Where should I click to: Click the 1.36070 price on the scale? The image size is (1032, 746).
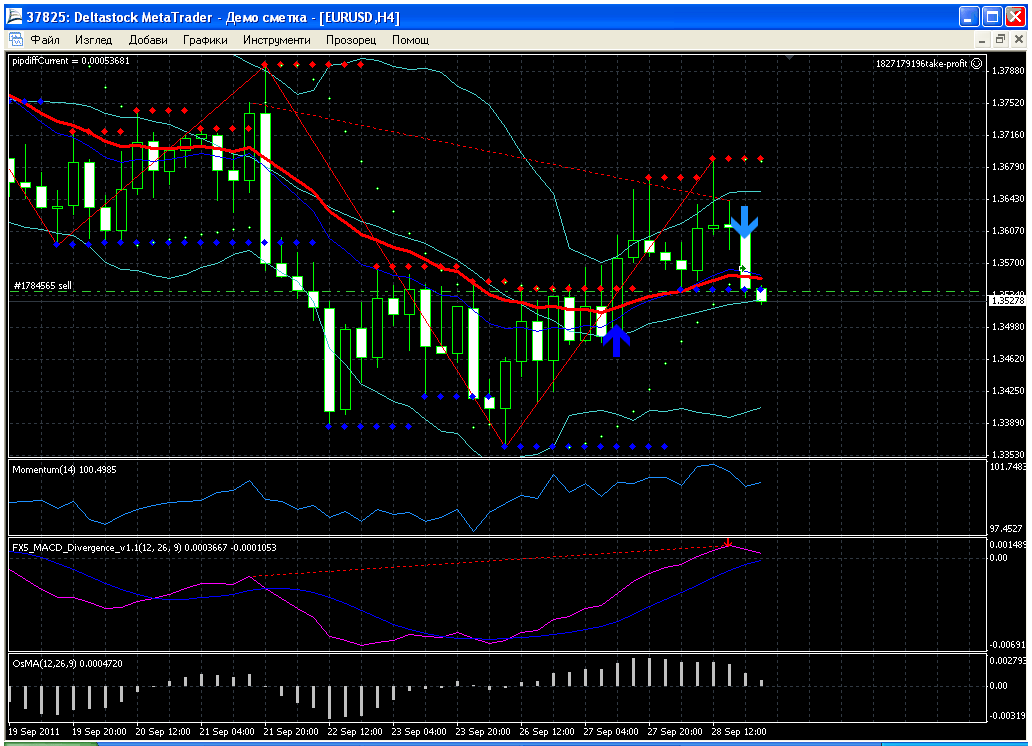1008,230
